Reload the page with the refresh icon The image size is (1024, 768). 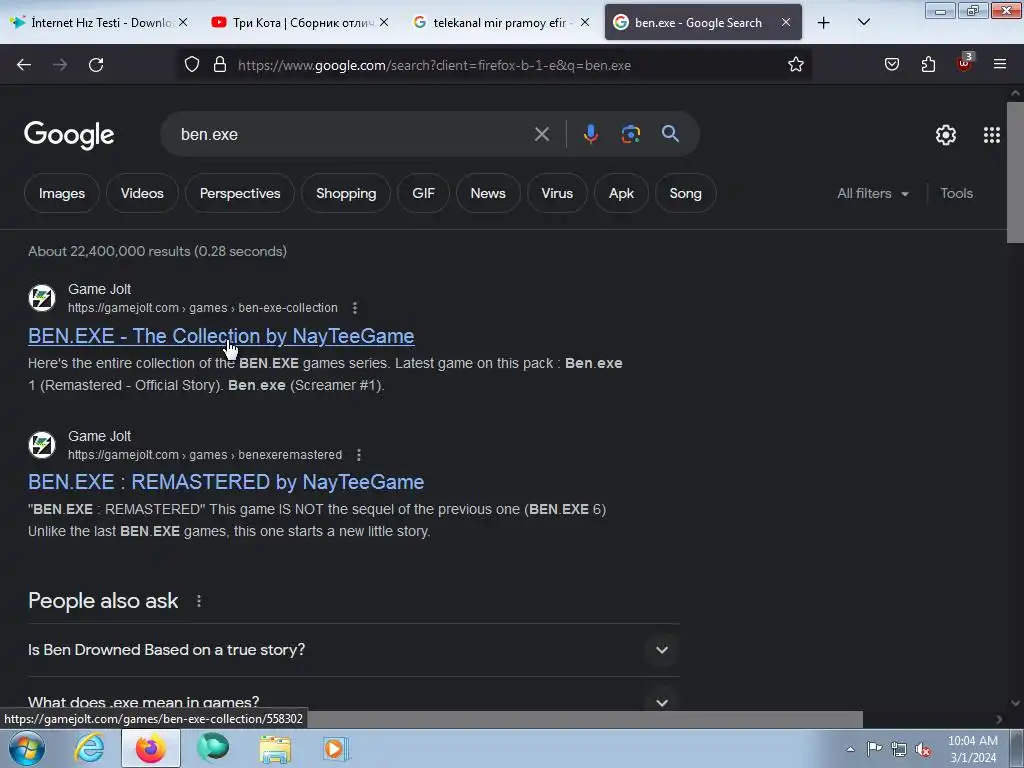(96, 65)
